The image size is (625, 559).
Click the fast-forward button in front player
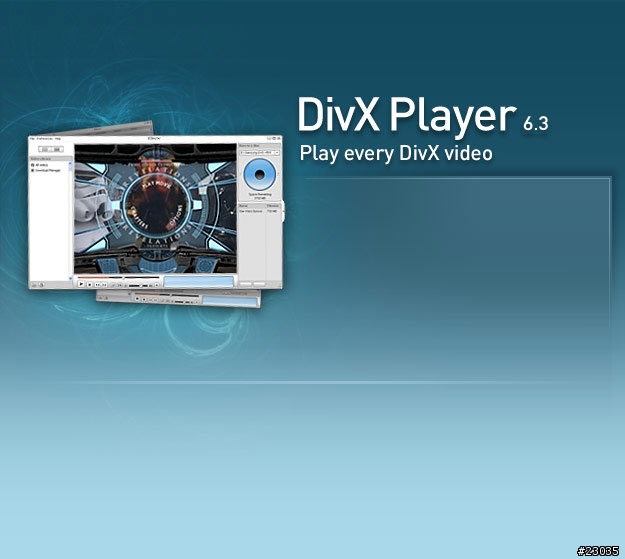pos(104,285)
